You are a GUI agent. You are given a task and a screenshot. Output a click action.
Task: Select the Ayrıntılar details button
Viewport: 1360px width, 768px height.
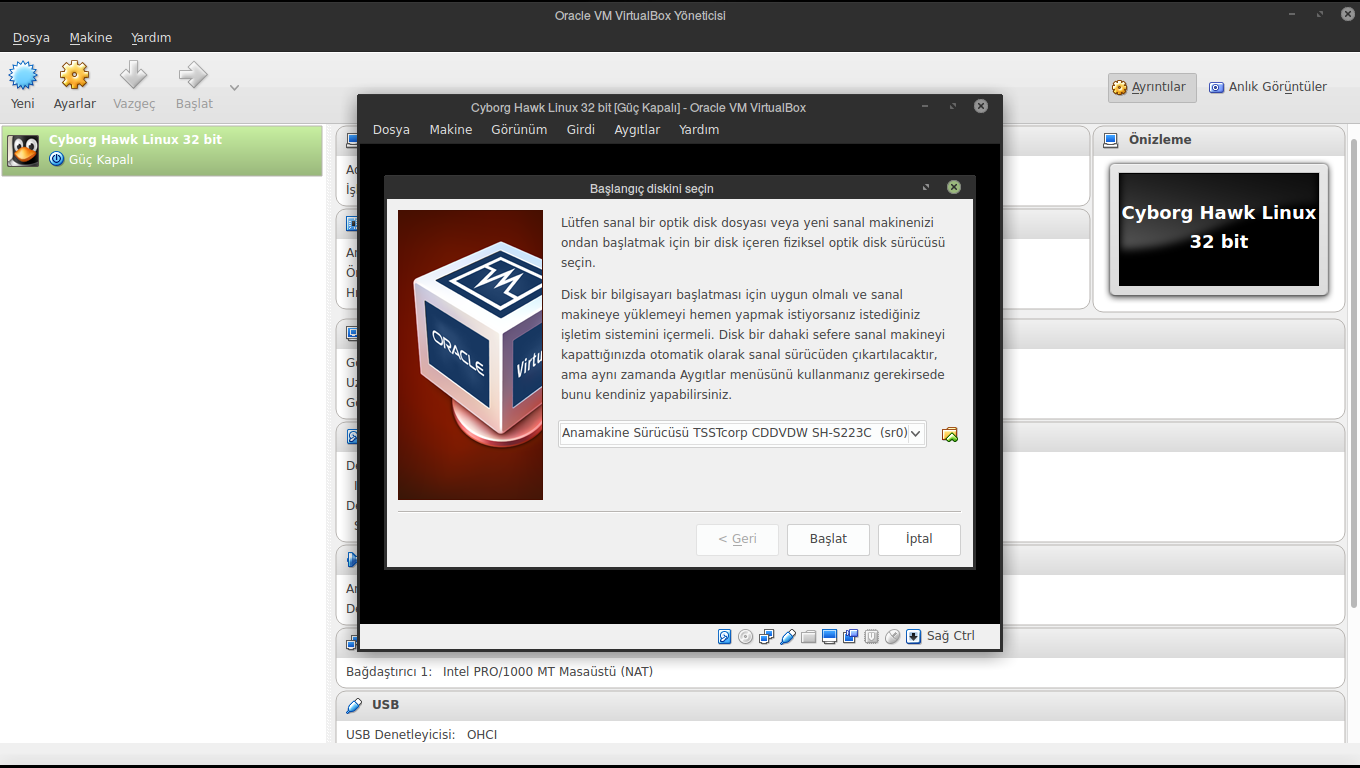tap(1152, 87)
